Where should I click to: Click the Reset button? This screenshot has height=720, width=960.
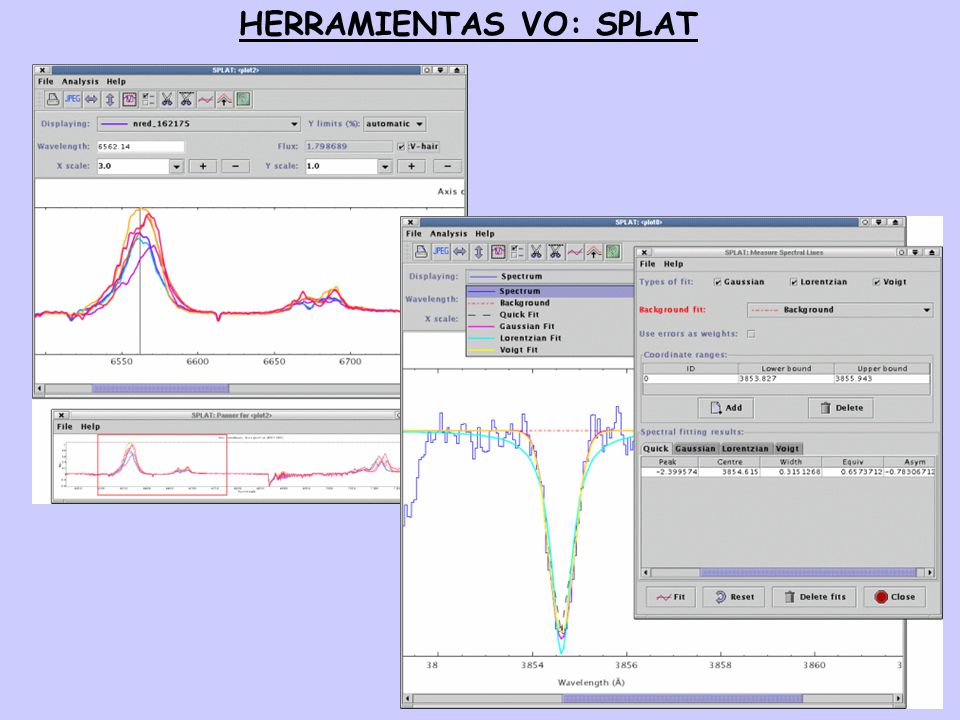tap(733, 597)
